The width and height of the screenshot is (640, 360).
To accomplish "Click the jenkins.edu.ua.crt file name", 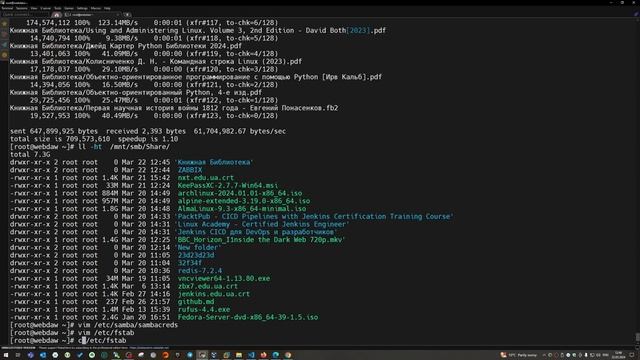I will (x=214, y=294).
